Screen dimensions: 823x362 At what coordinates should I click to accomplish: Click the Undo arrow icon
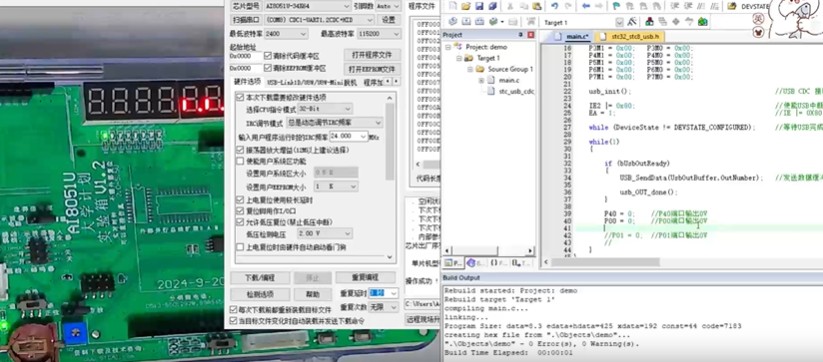coord(554,6)
